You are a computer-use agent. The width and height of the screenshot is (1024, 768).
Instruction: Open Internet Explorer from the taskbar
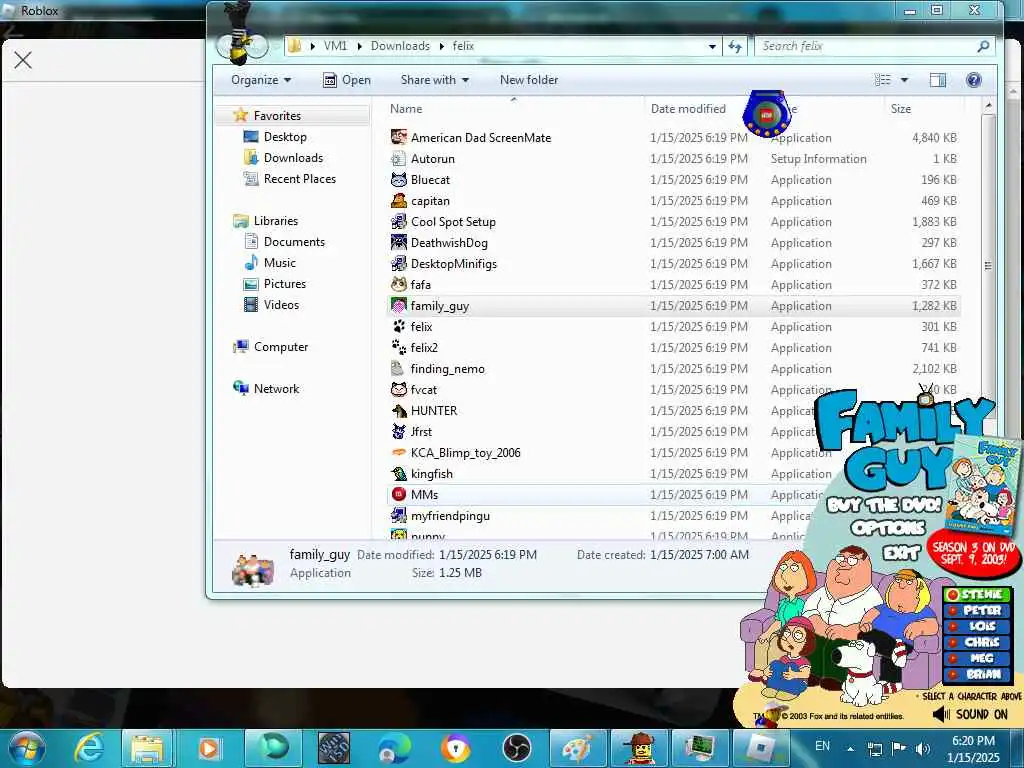(89, 748)
